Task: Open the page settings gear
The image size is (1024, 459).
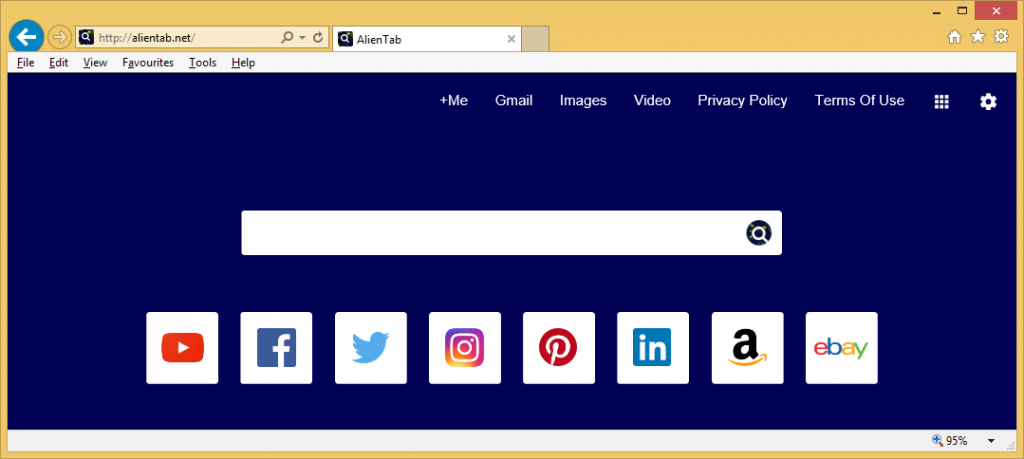Action: click(x=988, y=101)
